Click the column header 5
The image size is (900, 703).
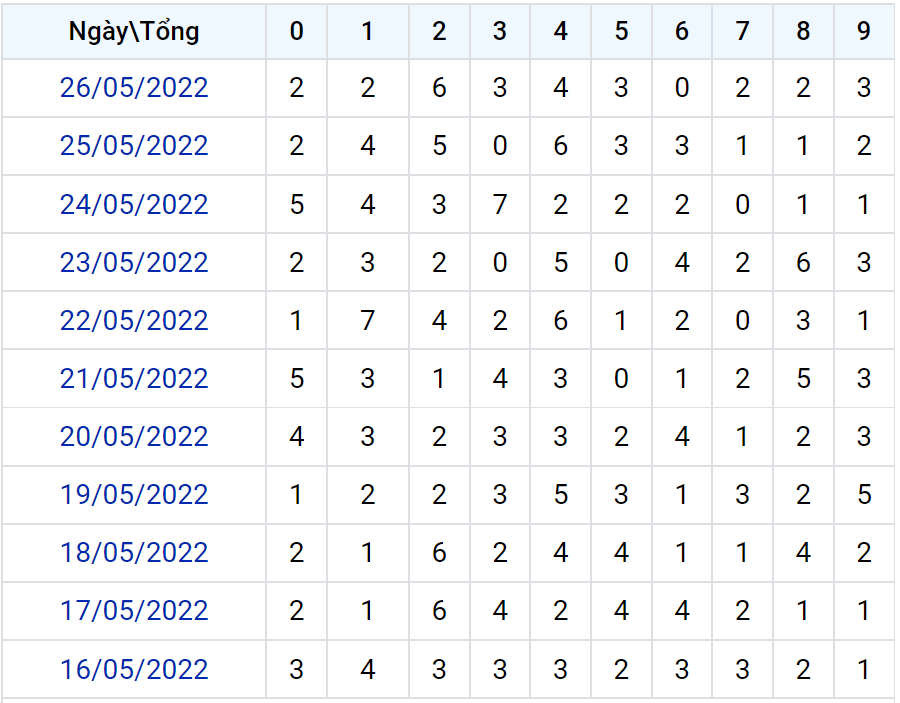point(621,32)
